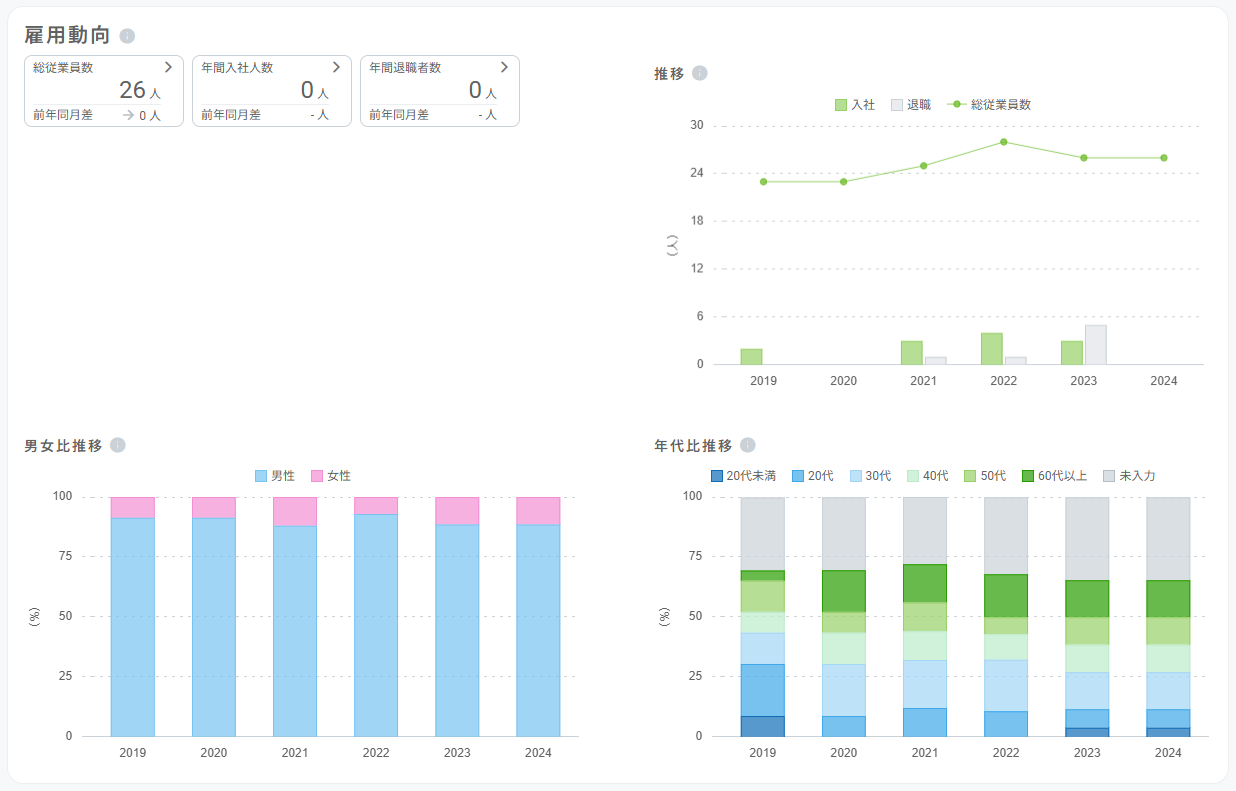
Task: Click info icon next to 雇用動向 title
Action: (x=127, y=36)
